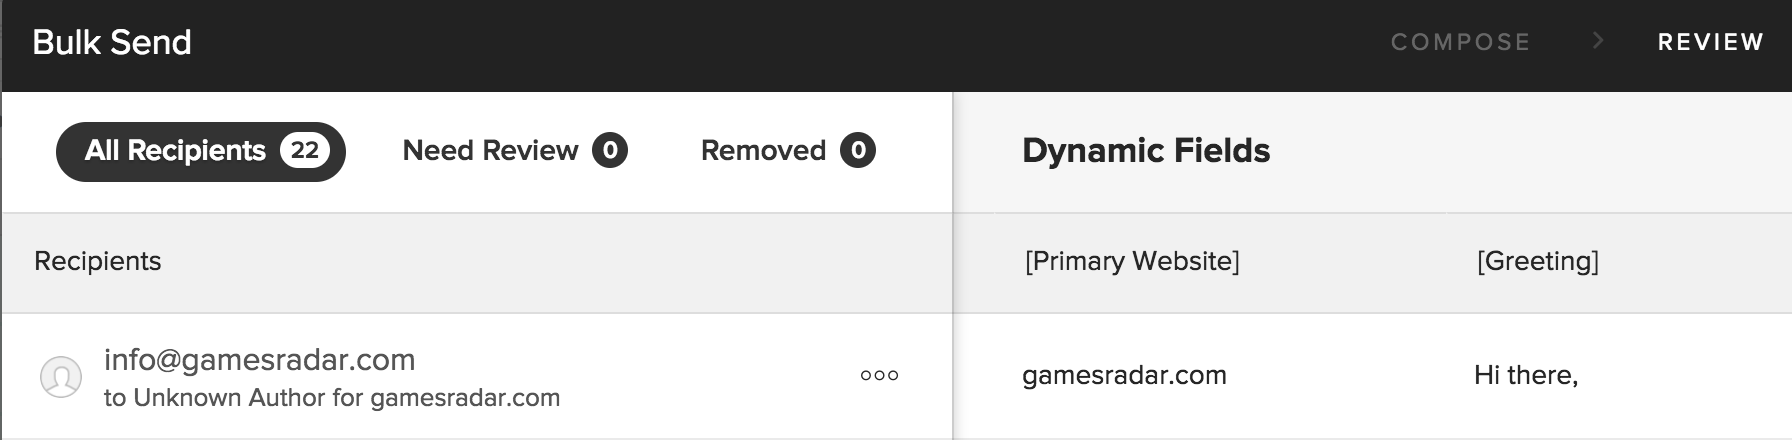1792x440 pixels.
Task: Click the Unknown Author for gamesradar.com line
Action: 332,398
